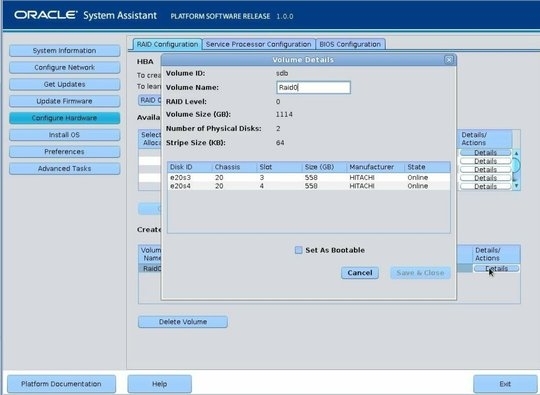The width and height of the screenshot is (540, 395).
Task: Click the Help button
Action: [159, 384]
